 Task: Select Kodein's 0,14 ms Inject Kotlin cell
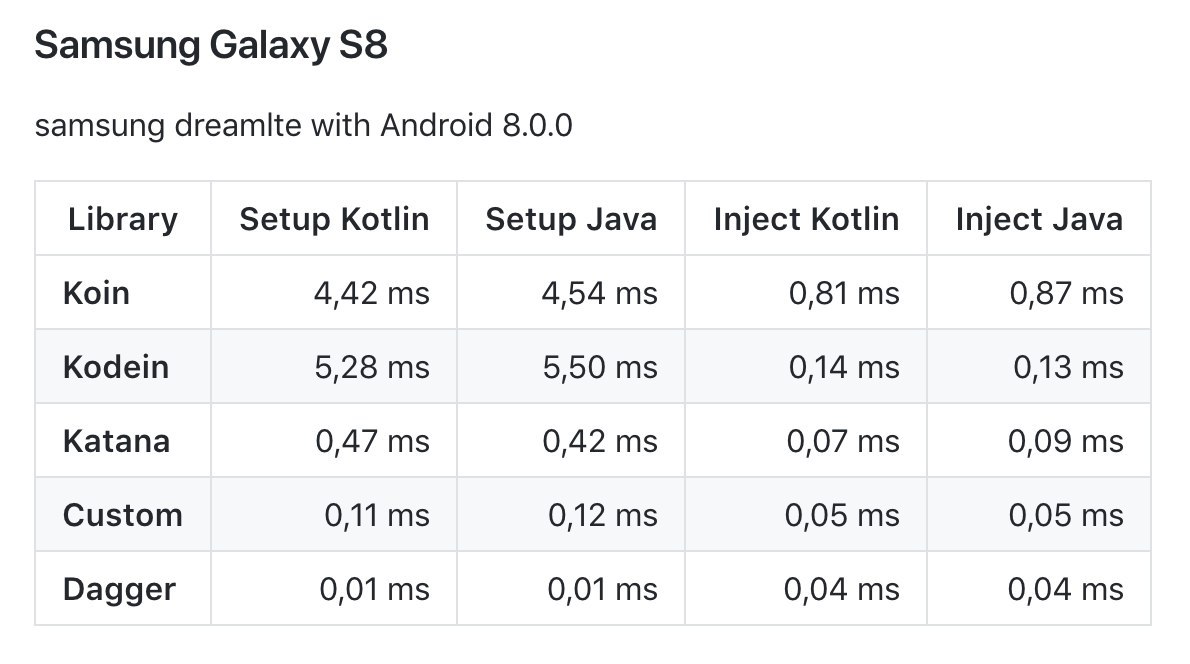point(844,367)
